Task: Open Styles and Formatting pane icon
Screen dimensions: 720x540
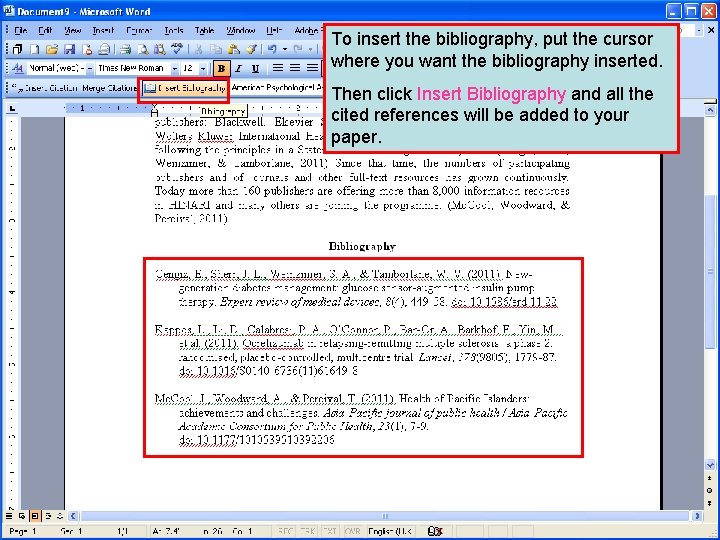Action: 17,68
